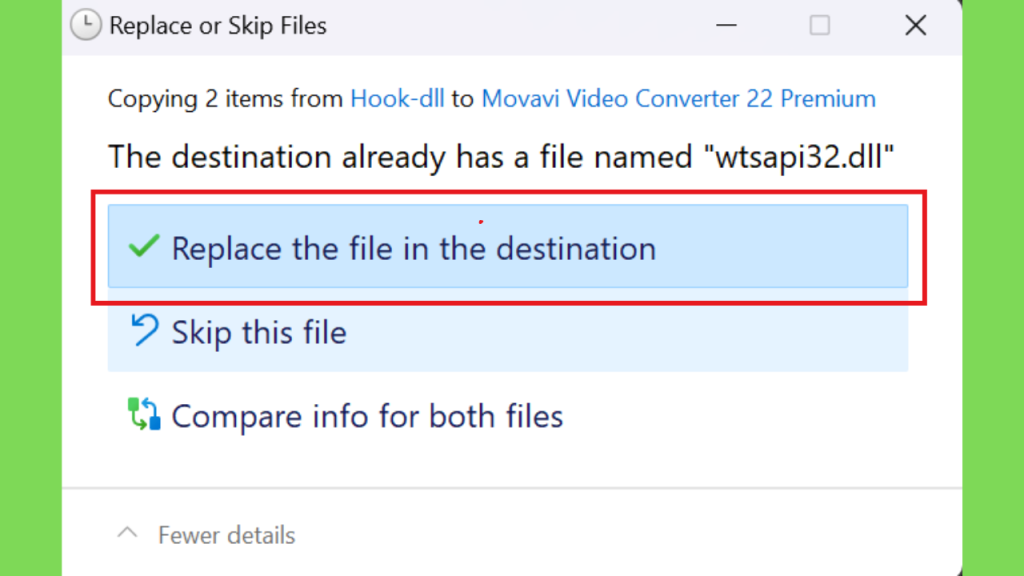Open Movavi Video Converter 22 Premium link
Screen dimensions: 1024x576
tap(679, 99)
